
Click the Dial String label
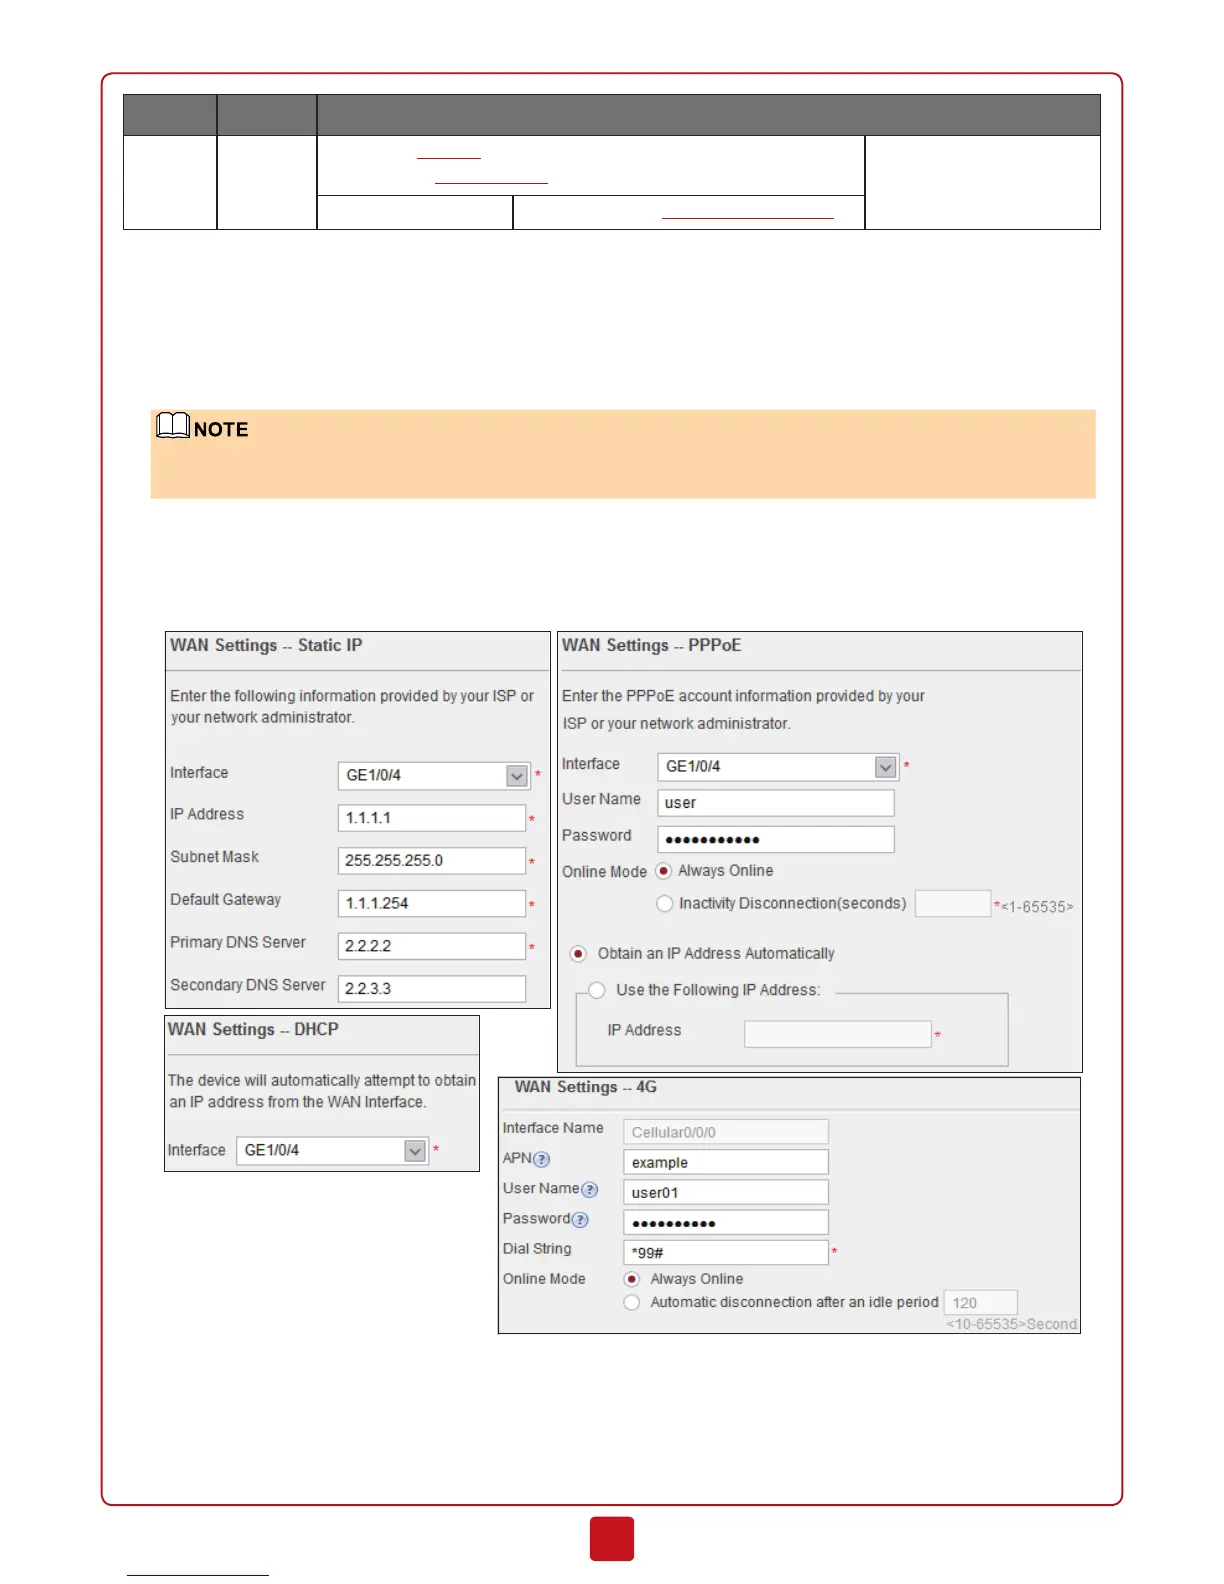(x=537, y=1249)
